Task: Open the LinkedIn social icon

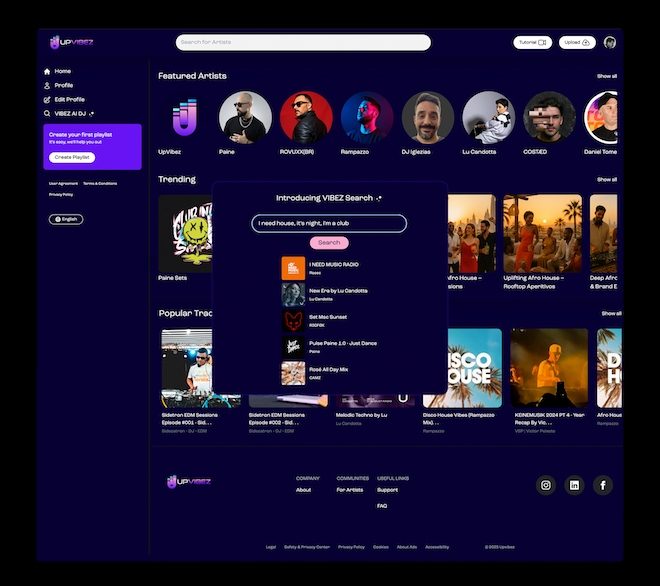Action: [575, 485]
